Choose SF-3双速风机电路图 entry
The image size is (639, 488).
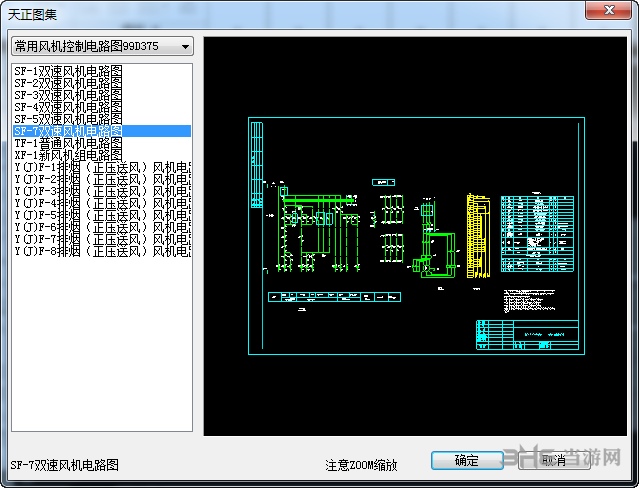(x=68, y=95)
